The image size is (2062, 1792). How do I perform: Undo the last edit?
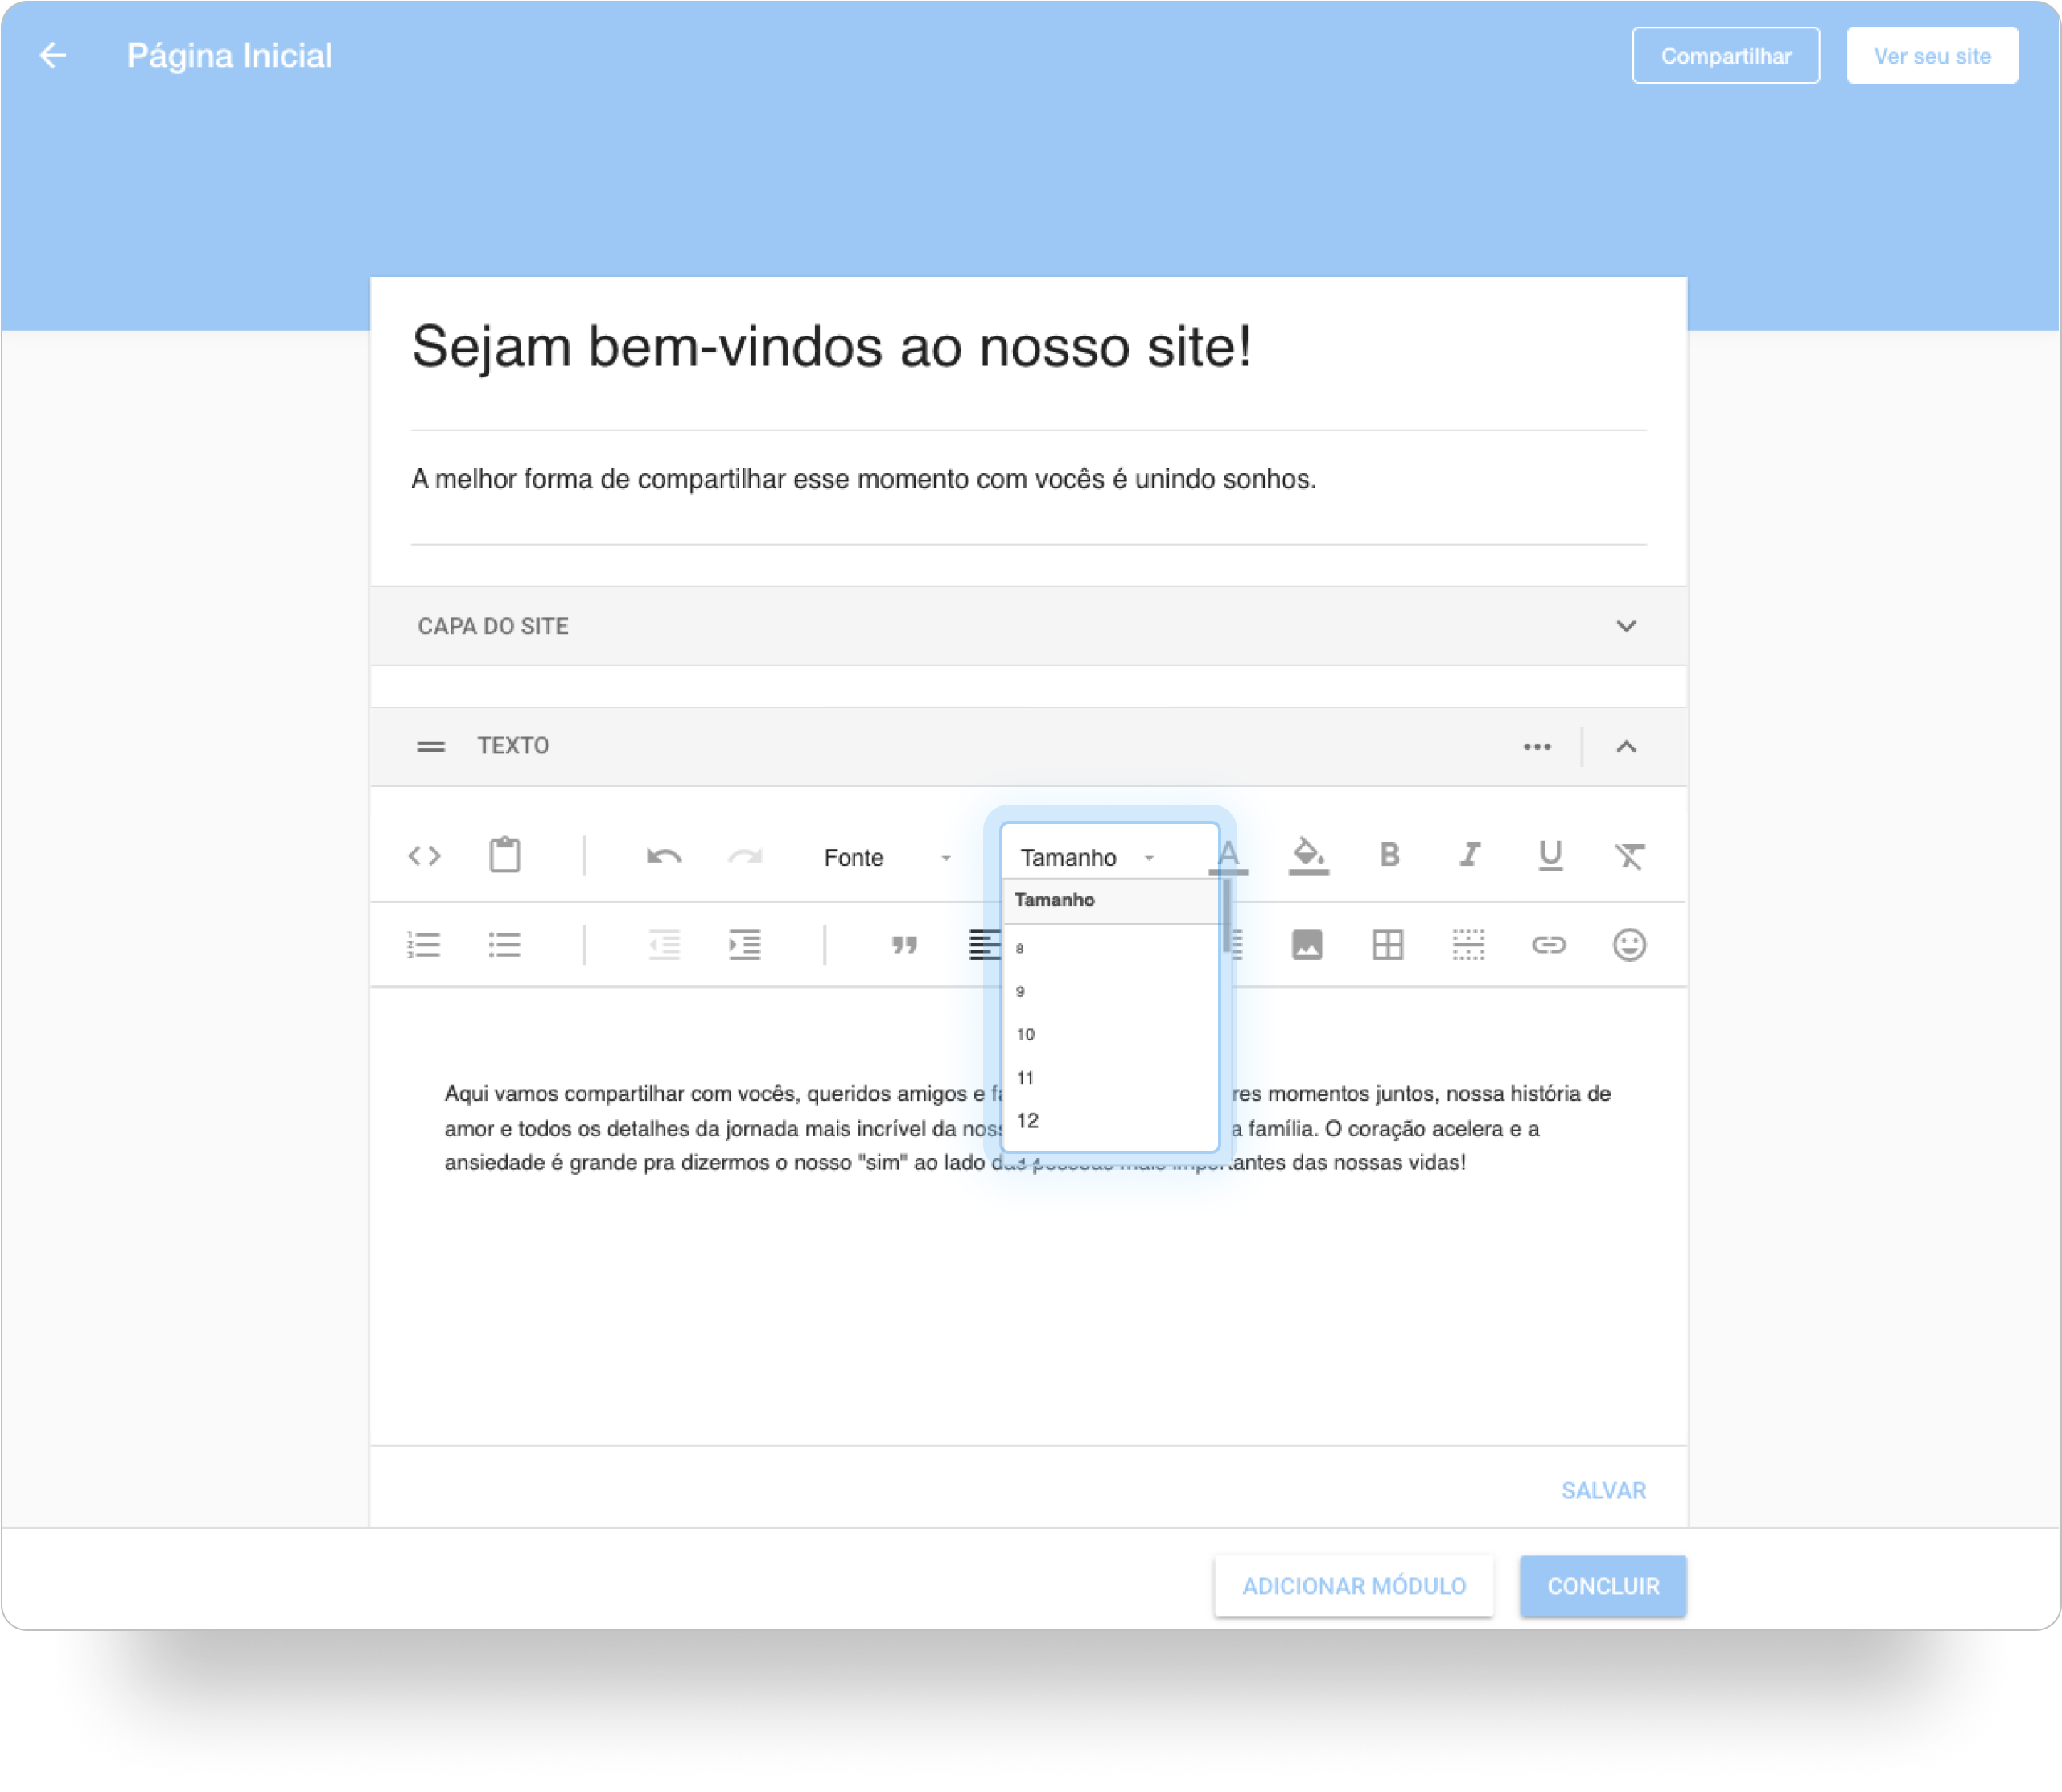pyautogui.click(x=664, y=857)
